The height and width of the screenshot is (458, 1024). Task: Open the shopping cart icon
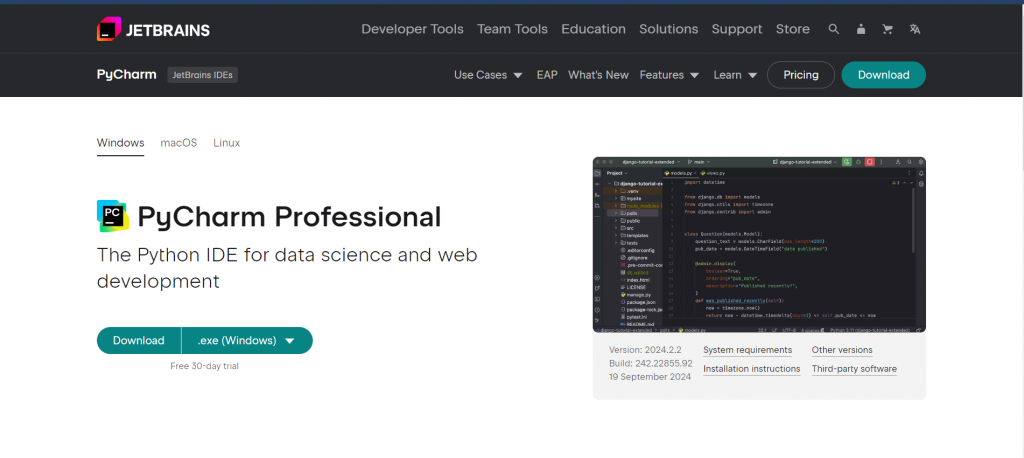tap(888, 29)
